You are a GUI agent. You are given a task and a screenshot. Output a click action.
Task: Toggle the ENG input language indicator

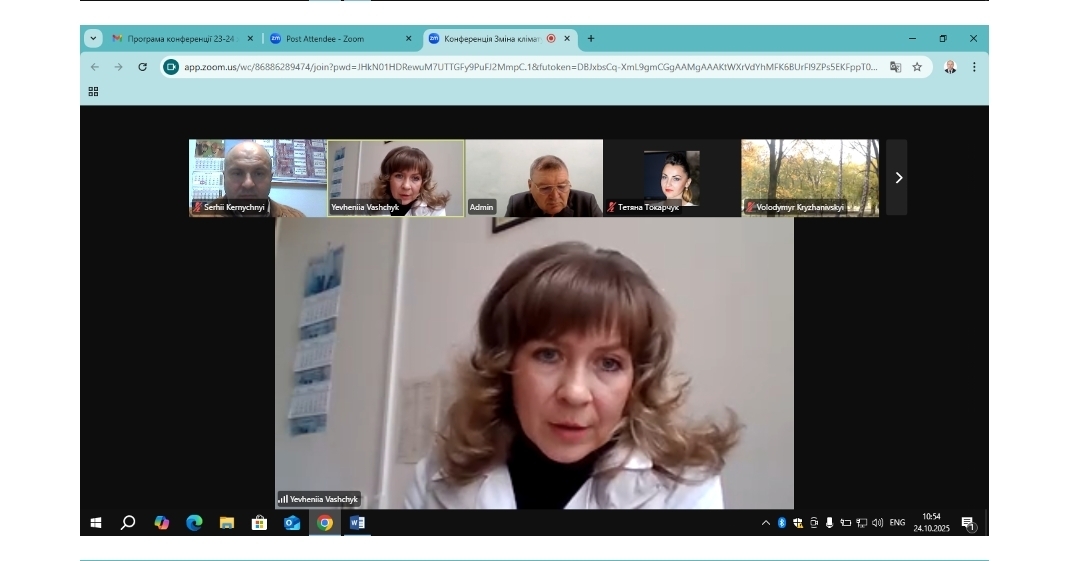coord(897,522)
